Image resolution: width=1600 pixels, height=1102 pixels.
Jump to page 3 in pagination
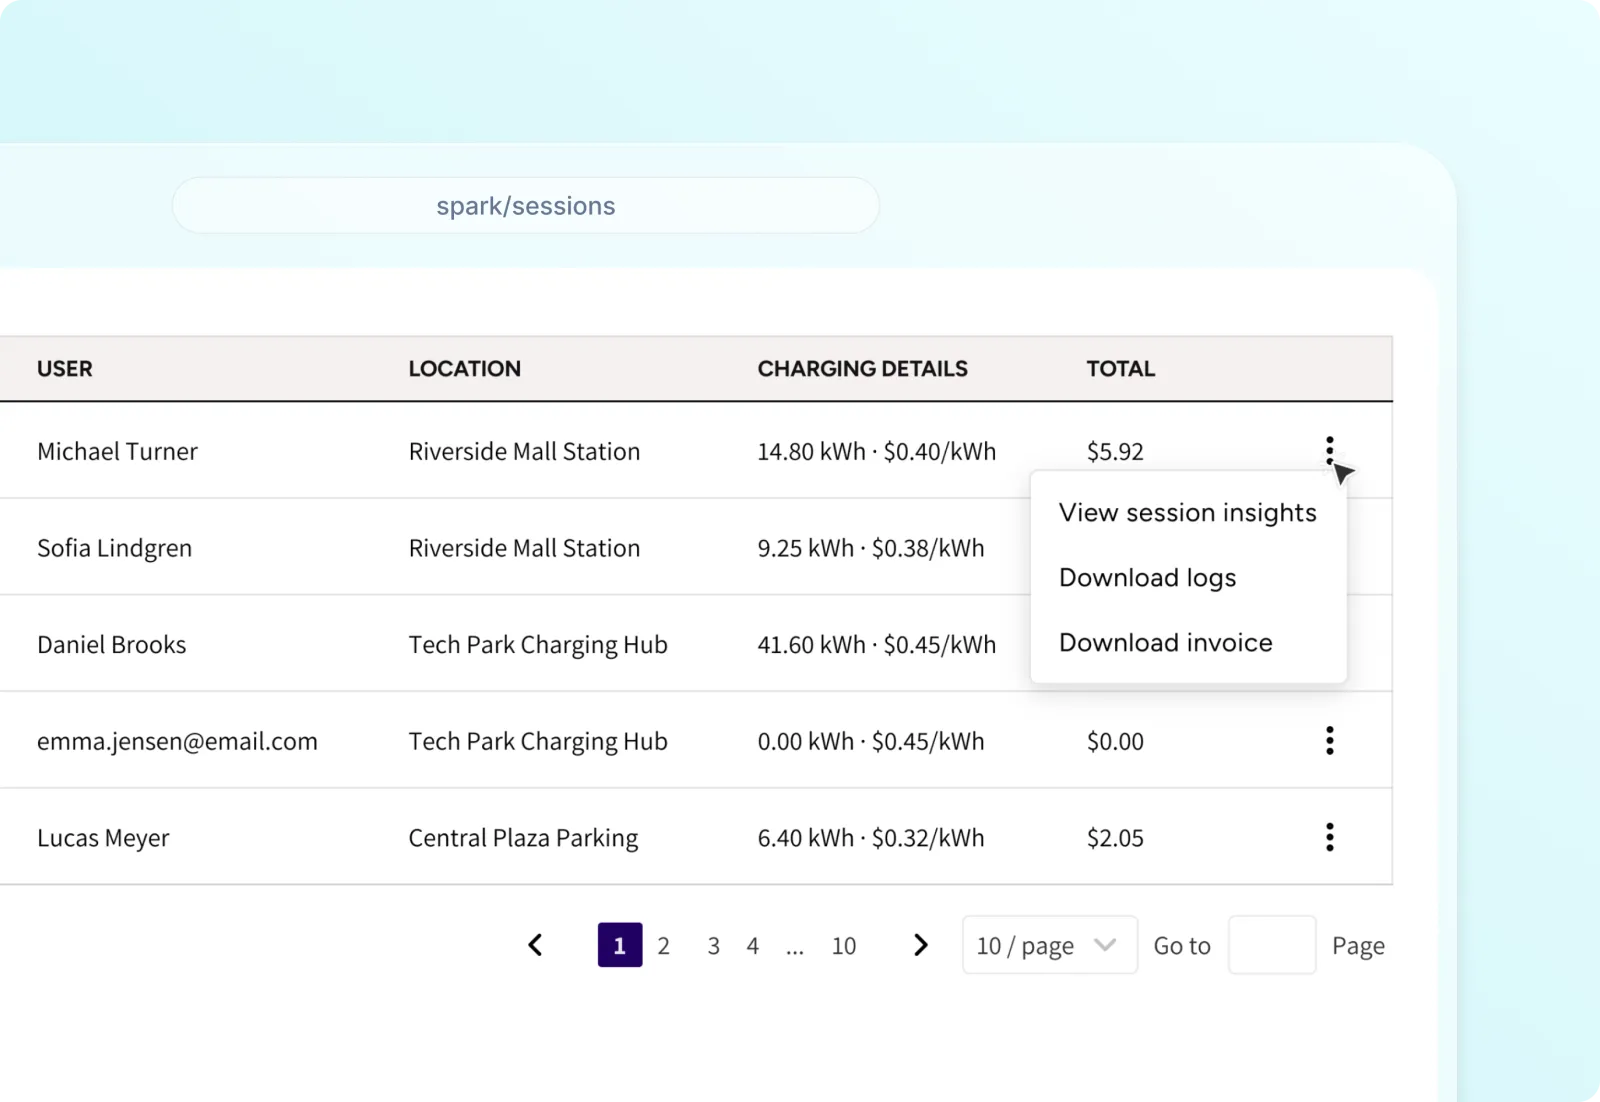713,946
